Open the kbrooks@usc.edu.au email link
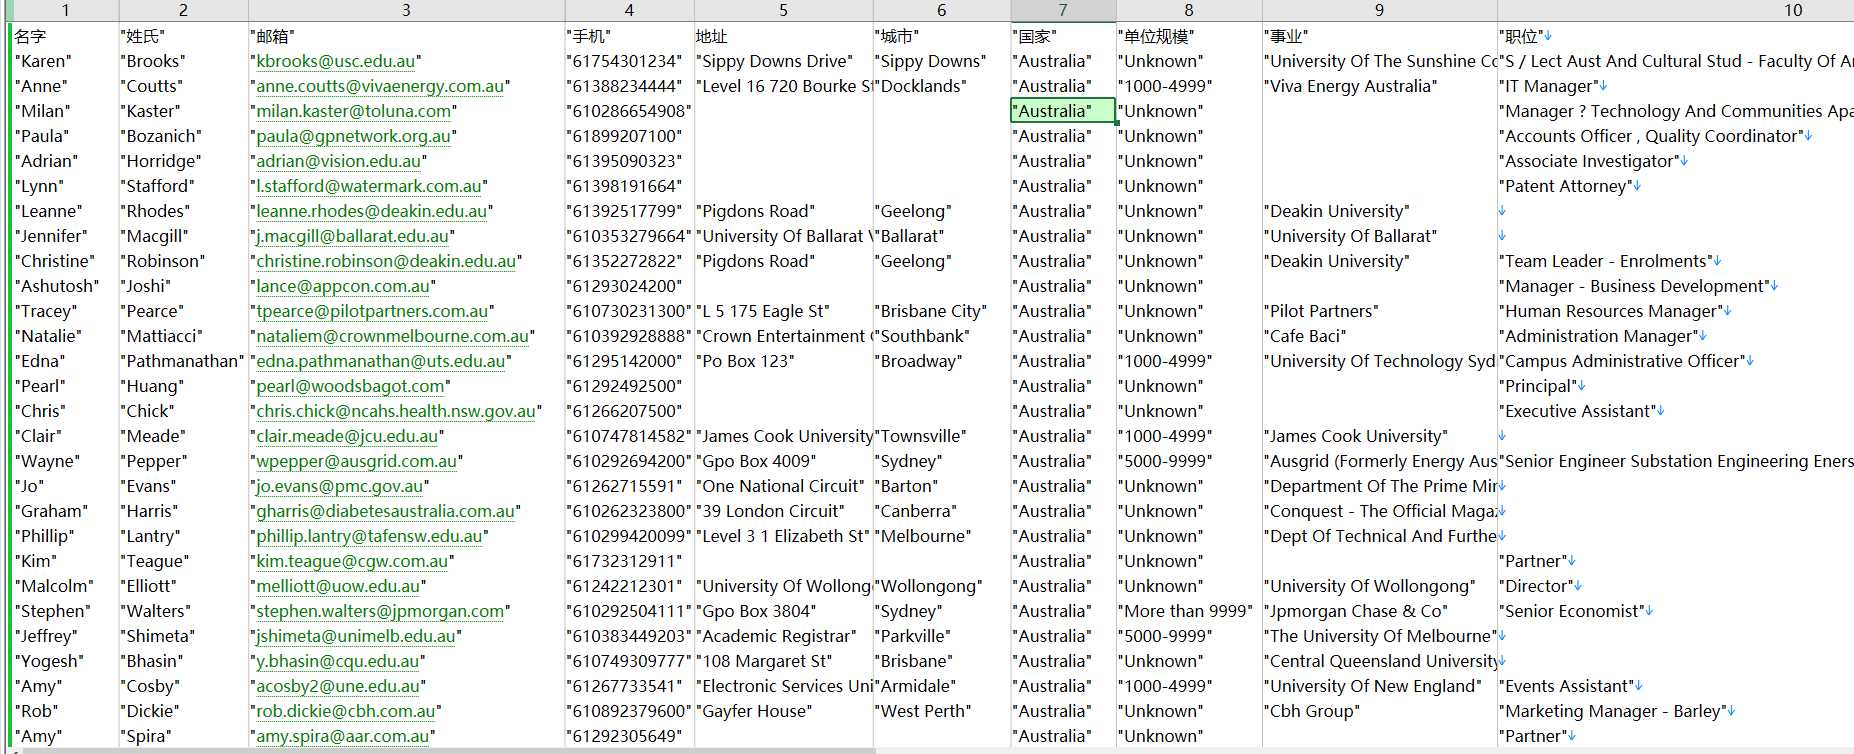The width and height of the screenshot is (1854, 754). 336,61
